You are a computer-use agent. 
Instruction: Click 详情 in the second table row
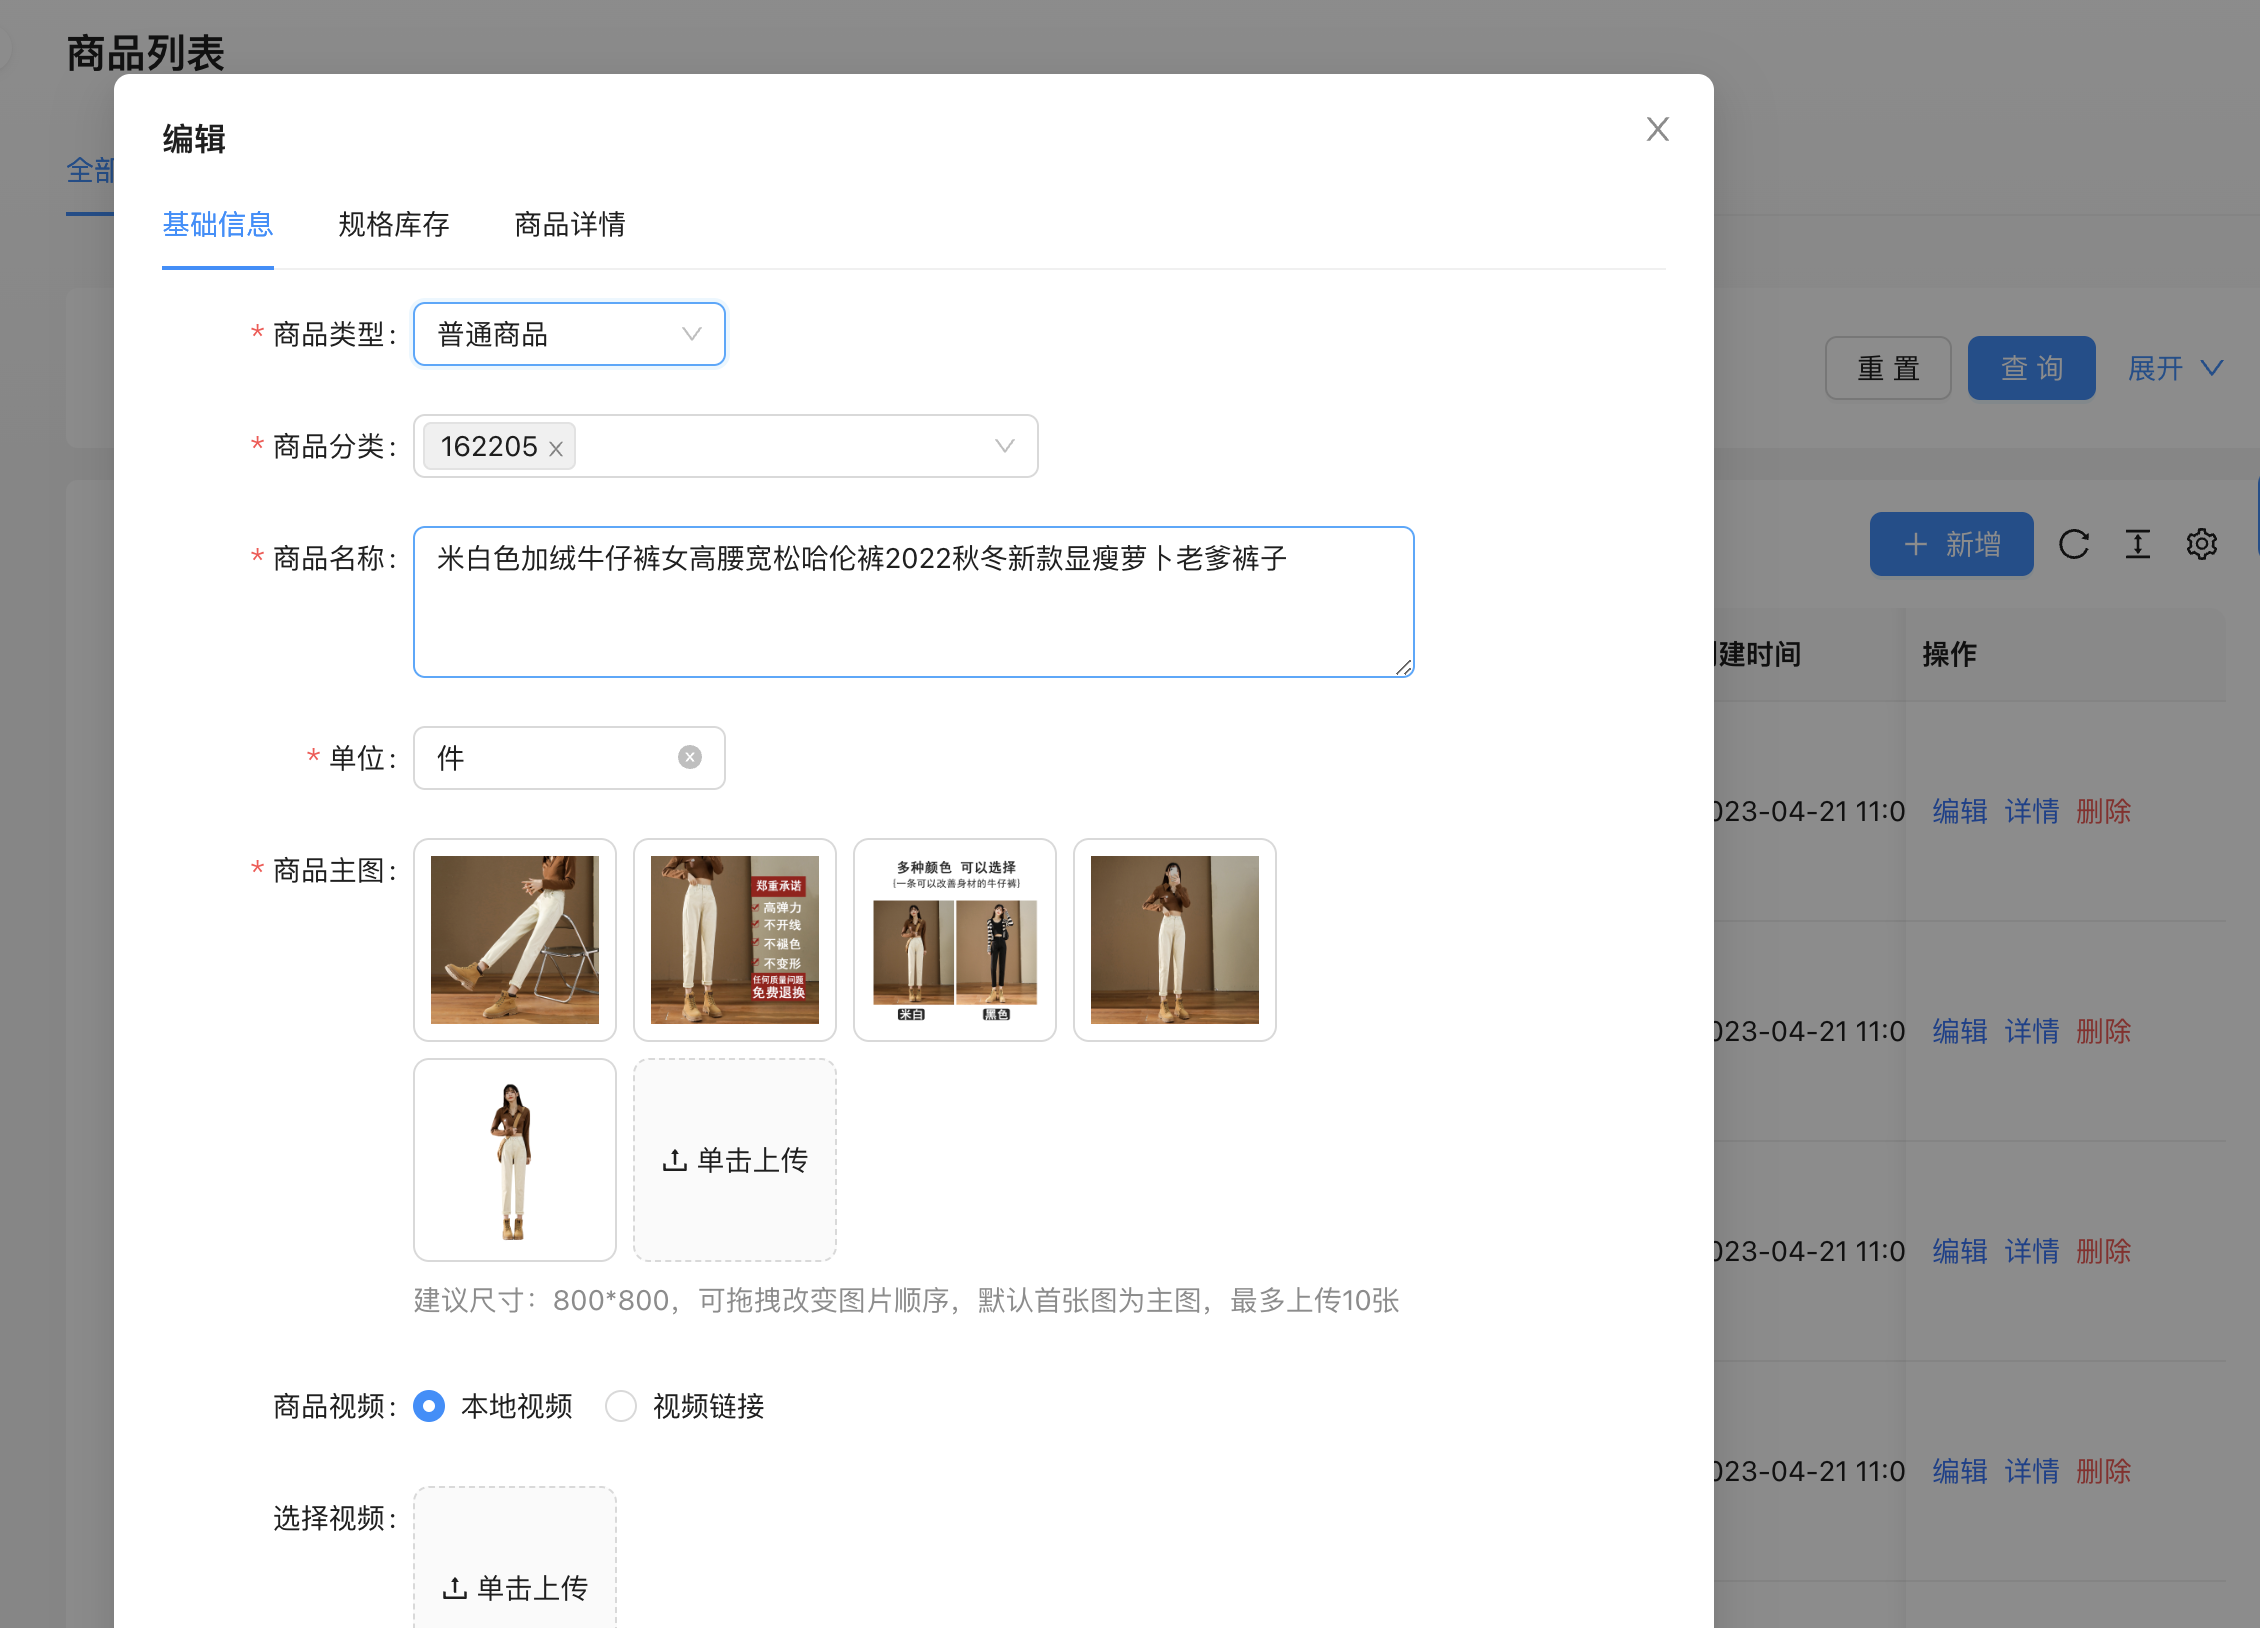pos(2032,1031)
